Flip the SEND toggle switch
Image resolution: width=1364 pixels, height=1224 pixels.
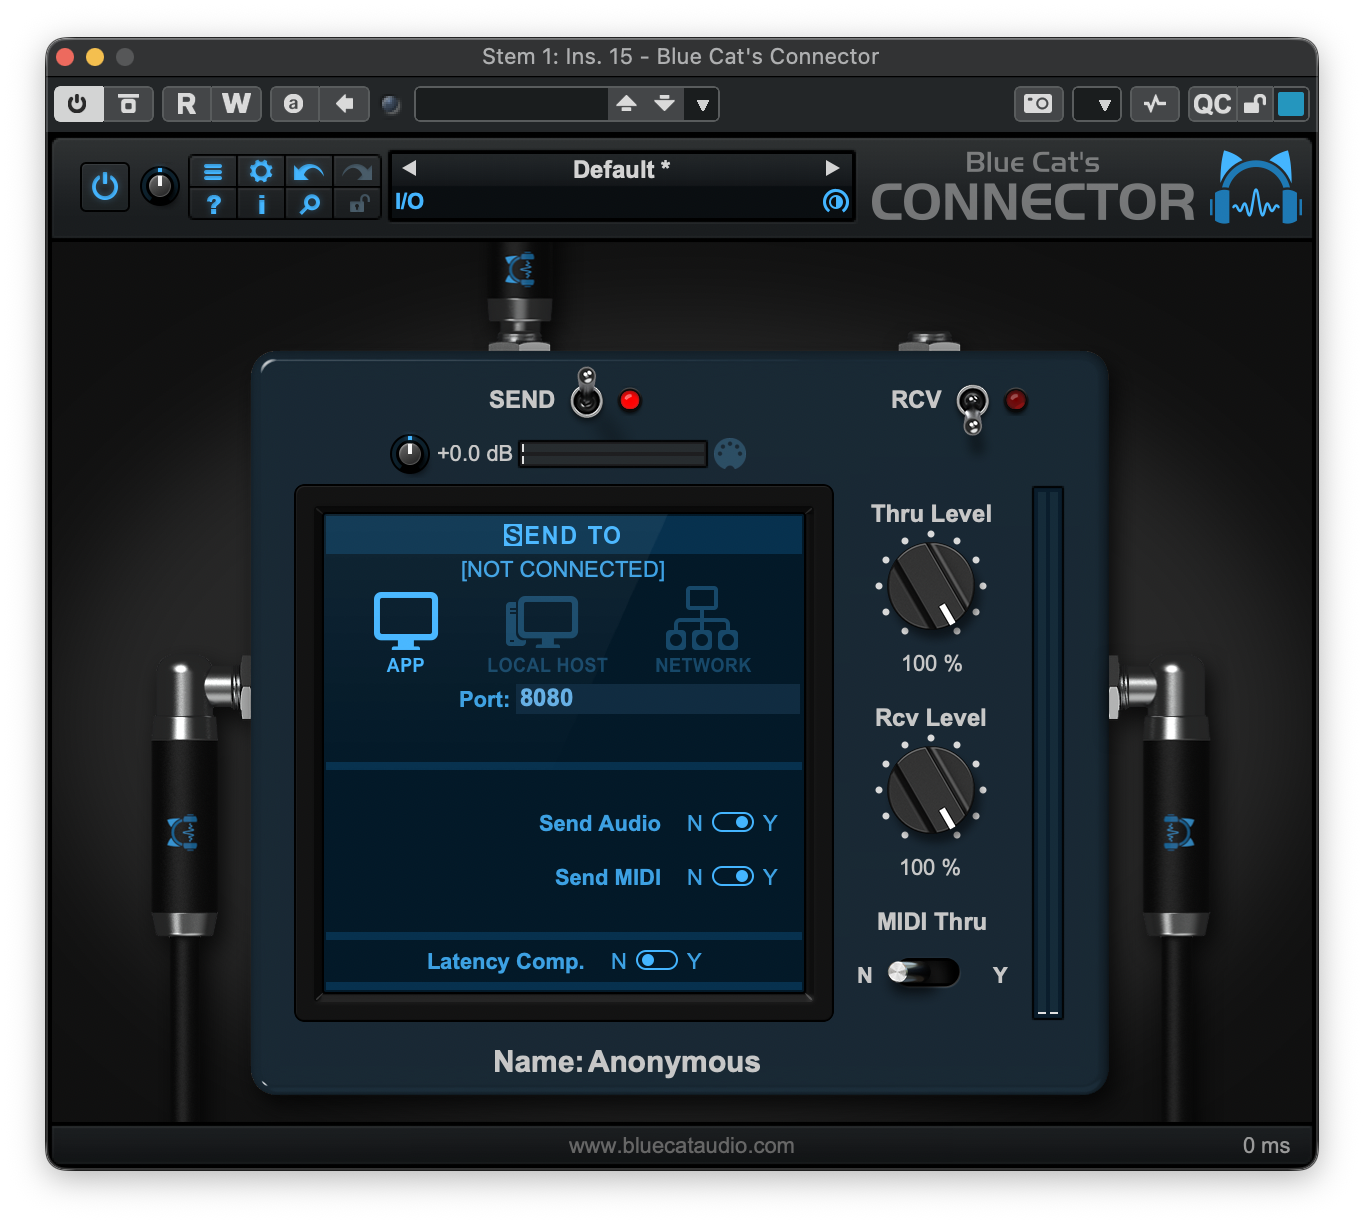point(587,393)
